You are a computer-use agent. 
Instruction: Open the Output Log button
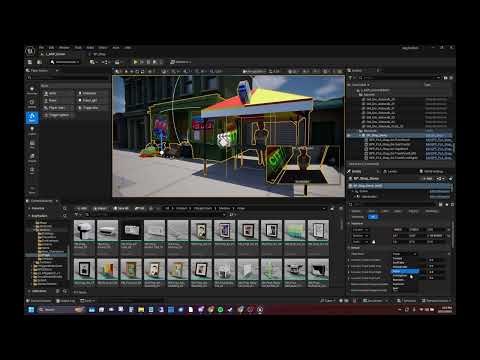point(66,301)
